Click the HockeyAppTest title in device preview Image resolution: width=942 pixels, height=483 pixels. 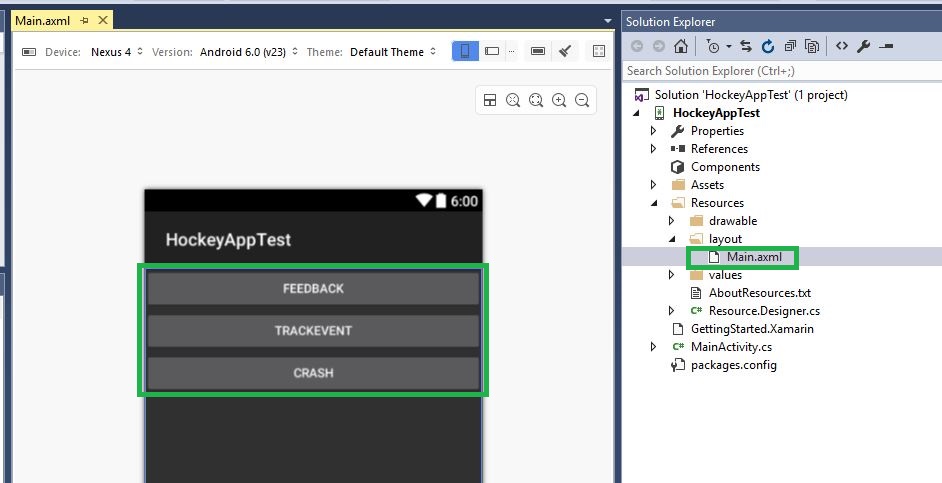(x=228, y=240)
